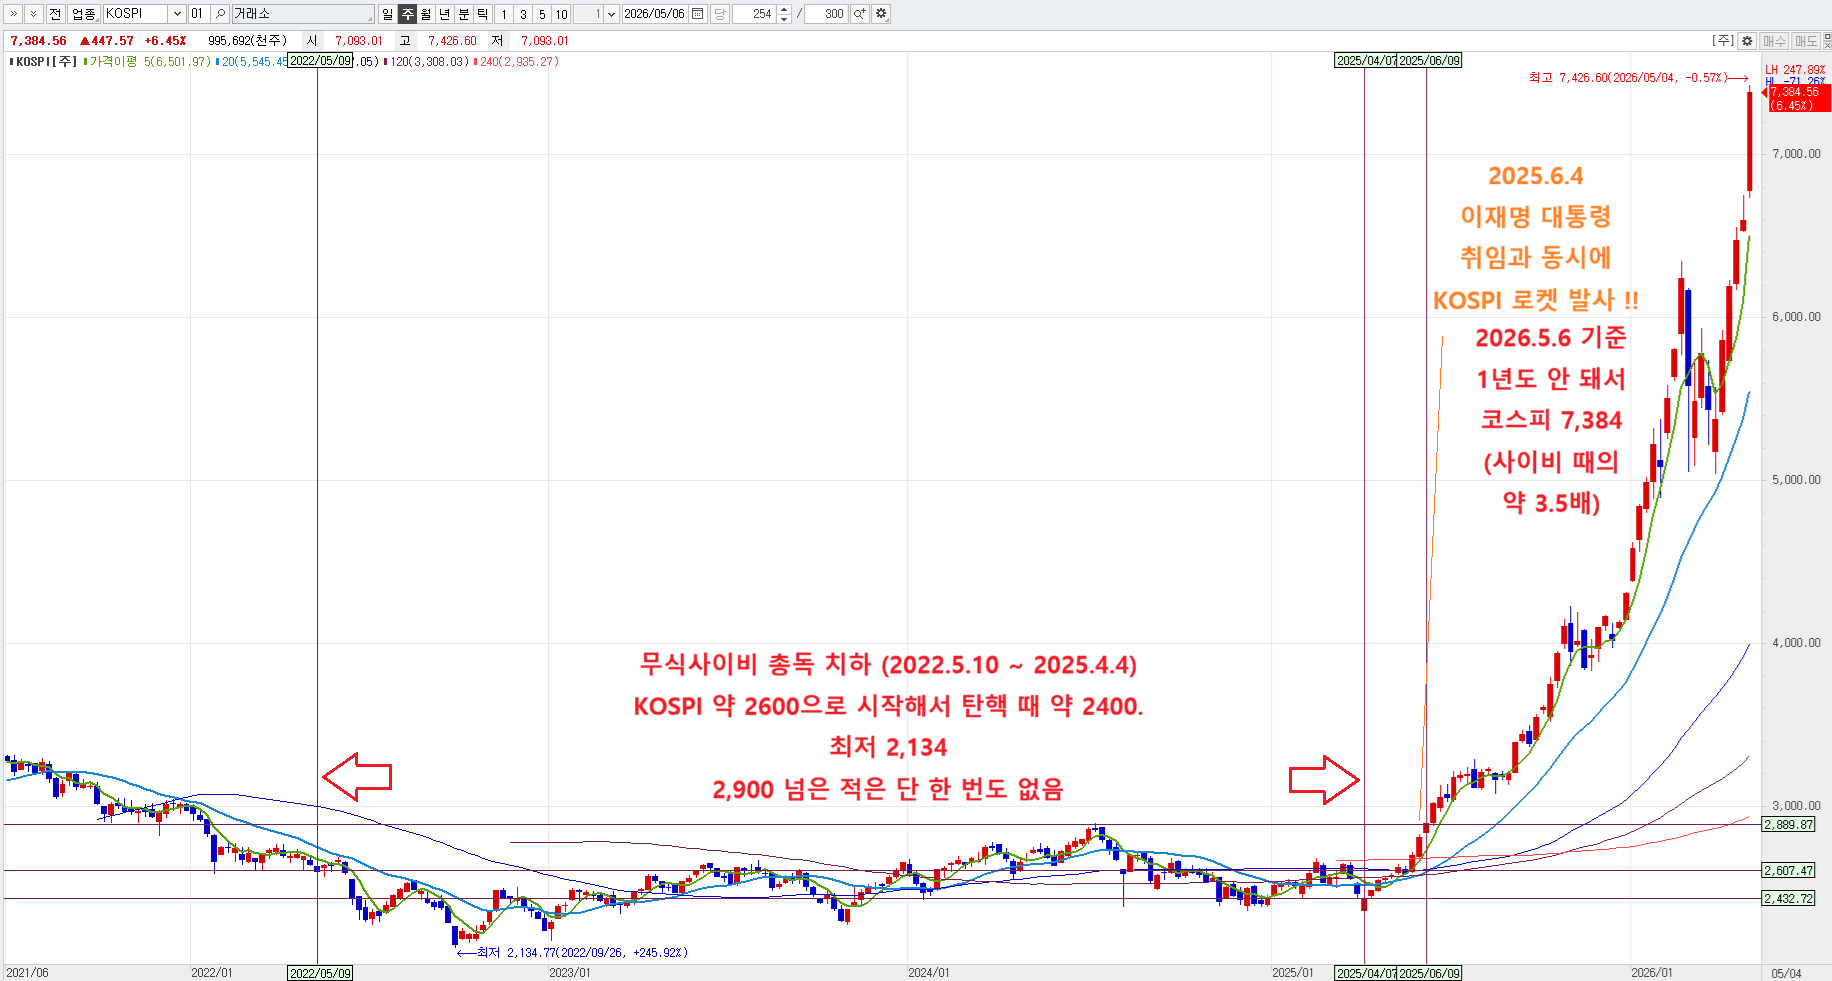Click the 05/04 axis corner label
This screenshot has height=981, width=1832.
(x=1787, y=973)
